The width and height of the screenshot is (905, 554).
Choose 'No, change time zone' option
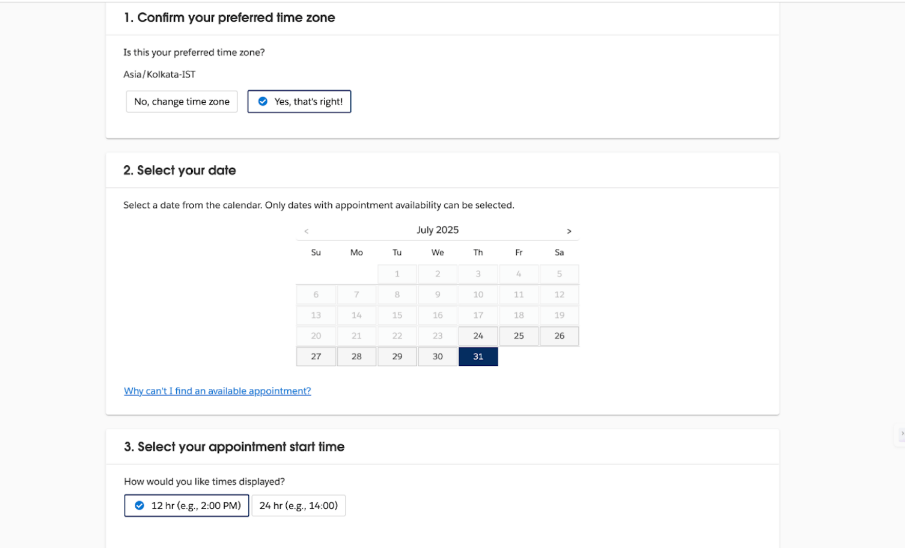coord(182,102)
